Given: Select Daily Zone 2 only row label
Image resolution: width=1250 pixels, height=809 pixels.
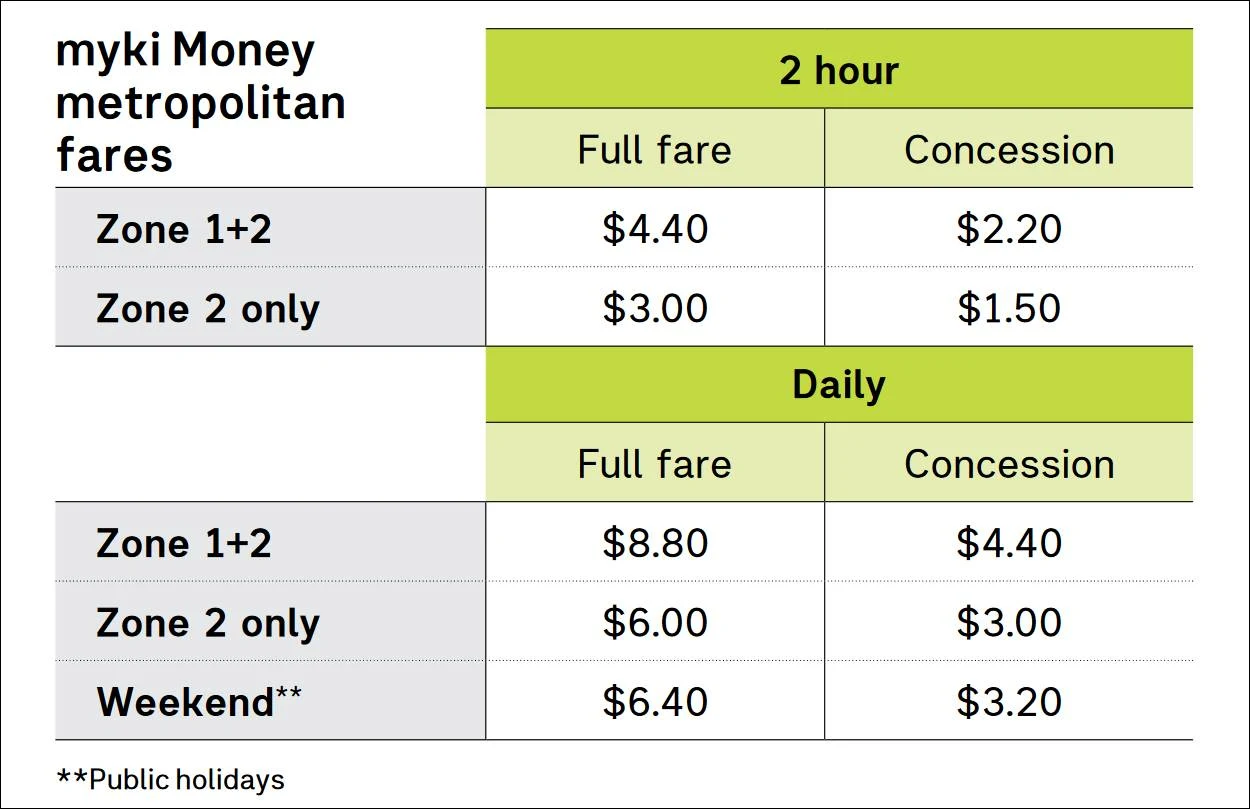Looking at the screenshot, I should [x=208, y=622].
